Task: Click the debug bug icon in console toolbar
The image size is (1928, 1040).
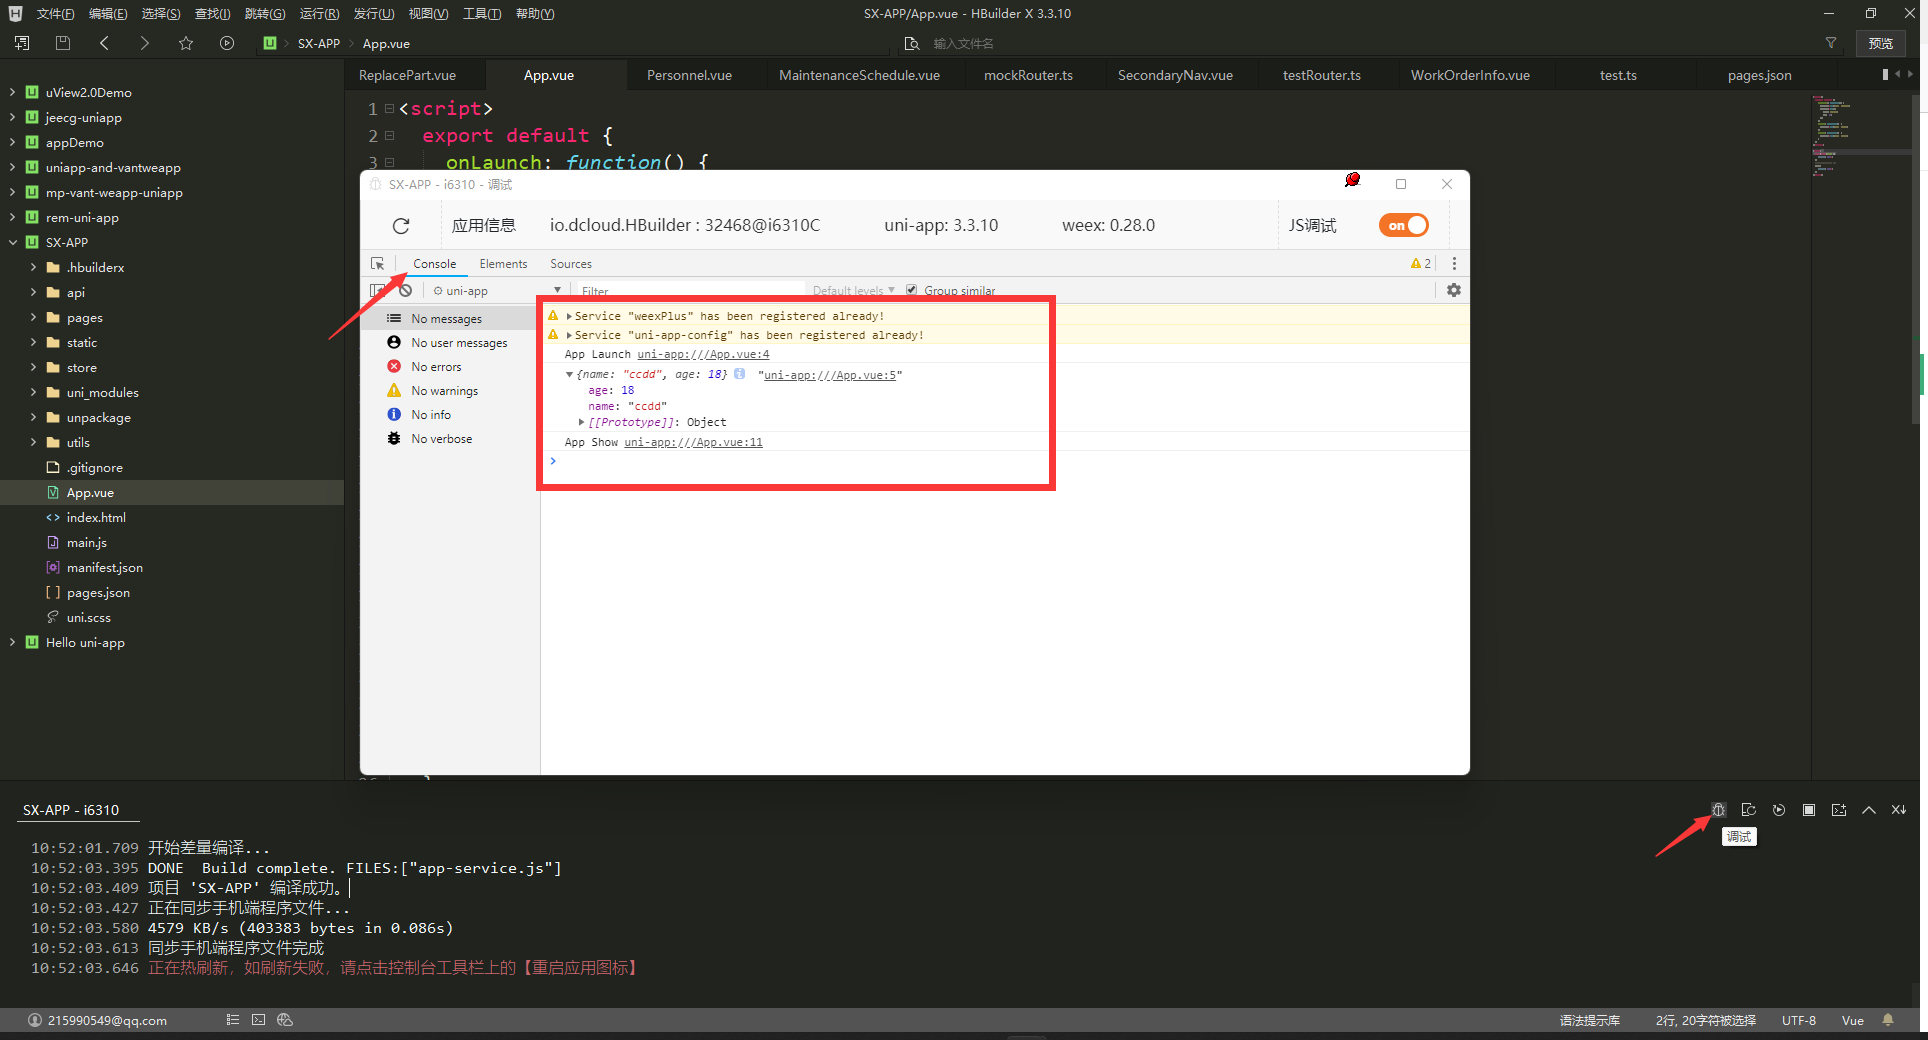Action: (1718, 810)
